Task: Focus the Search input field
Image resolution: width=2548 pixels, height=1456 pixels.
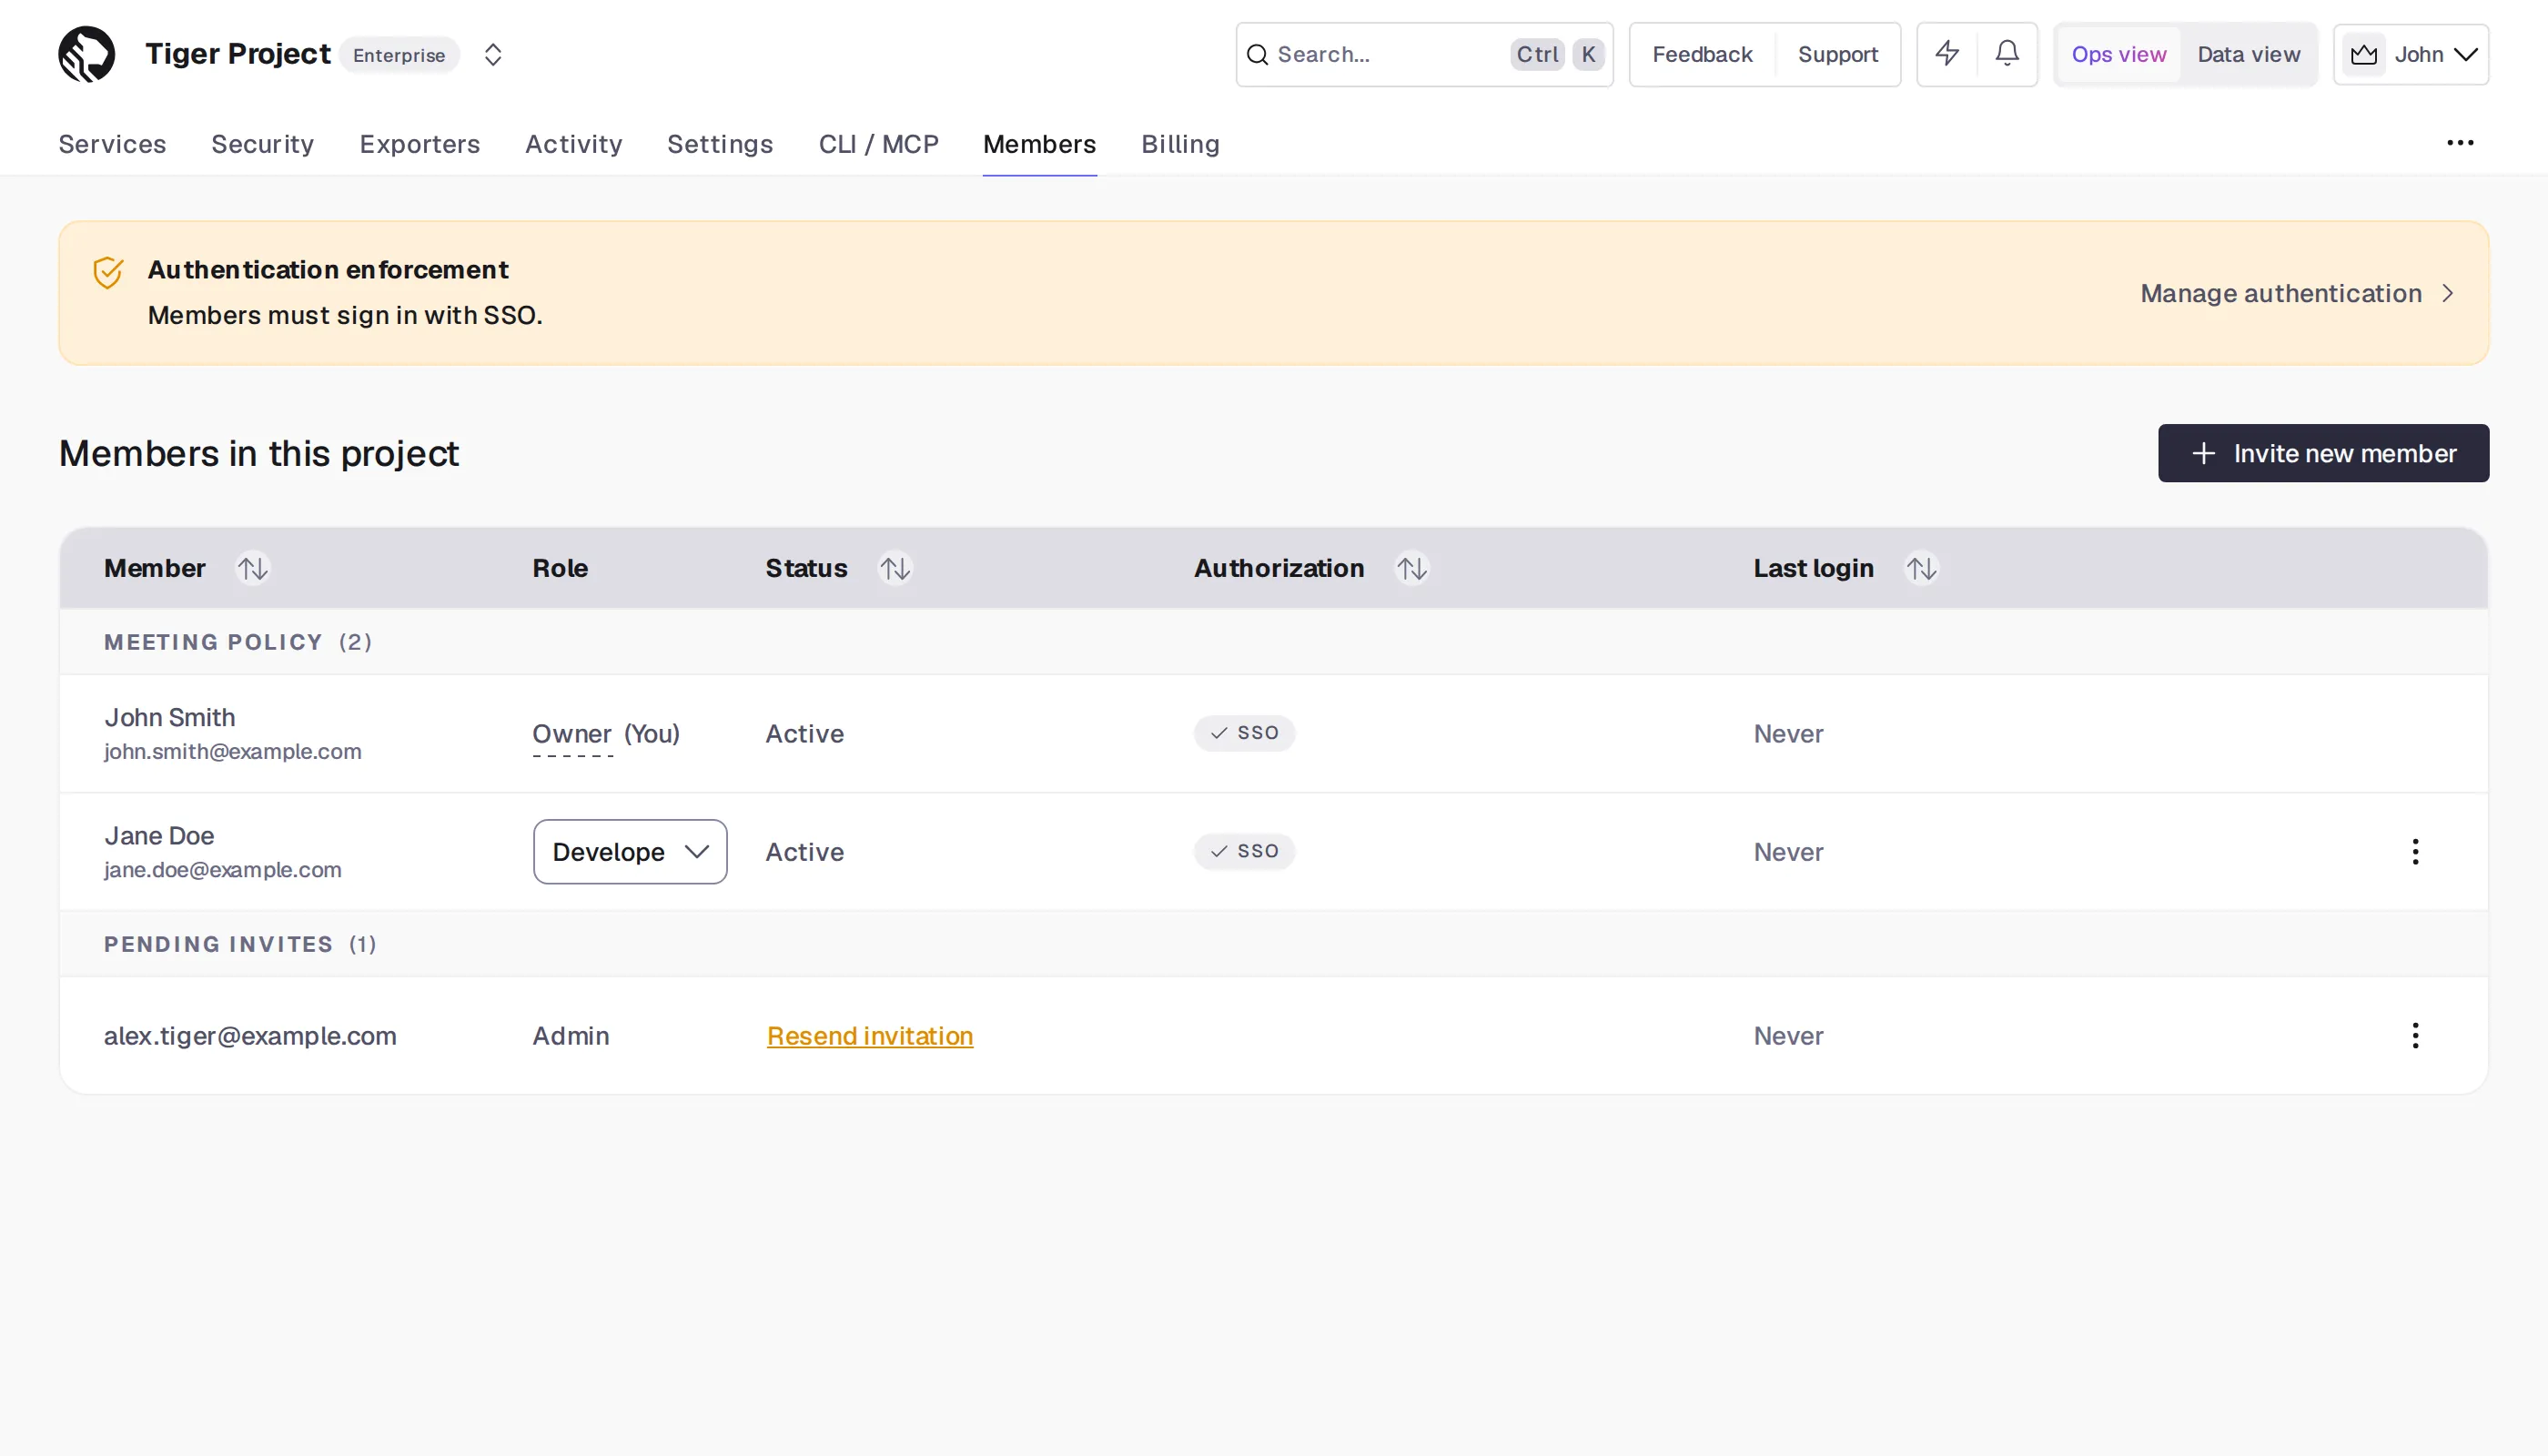Action: 1424,54
